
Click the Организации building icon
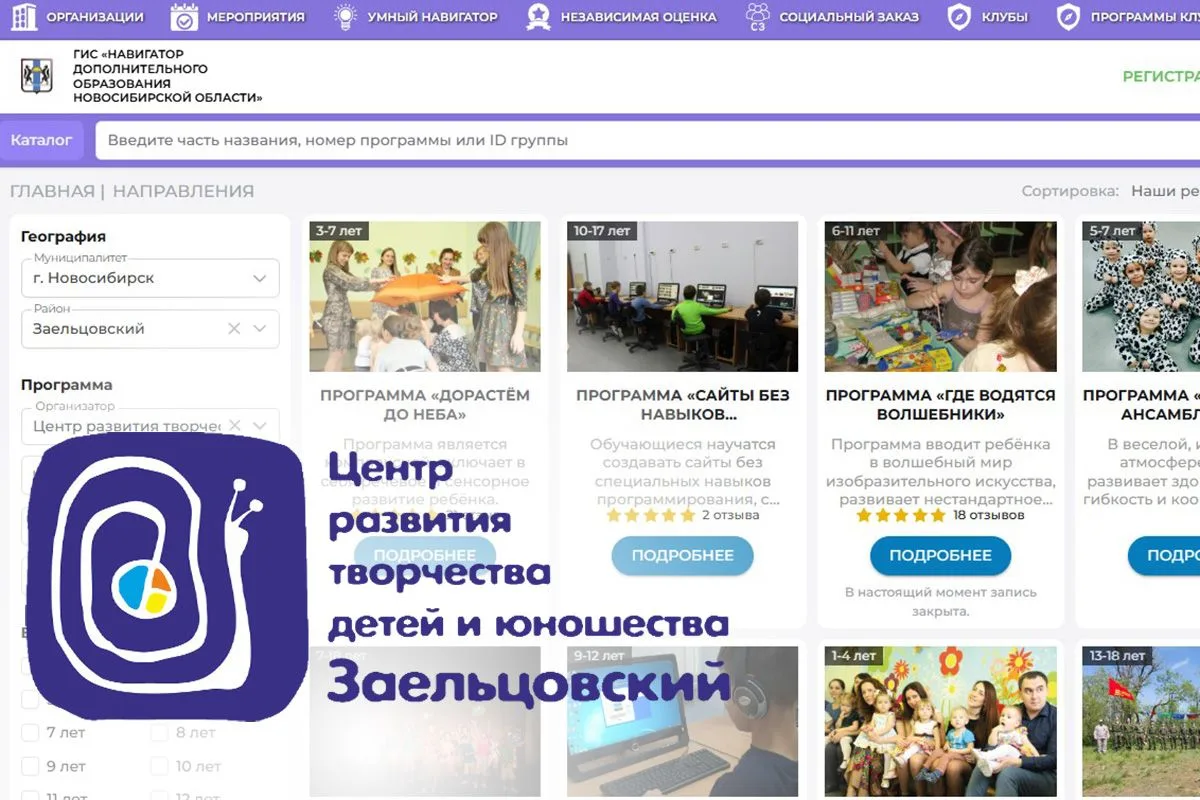24,16
